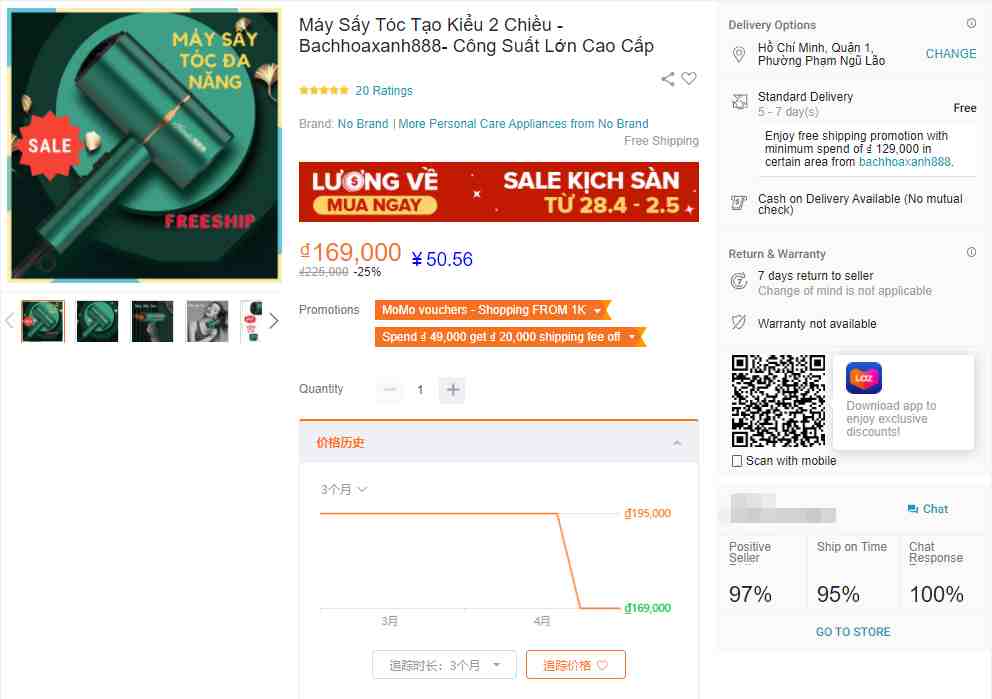This screenshot has width=992, height=699.
Task: Click the share icon near the title
Action: 667,79
